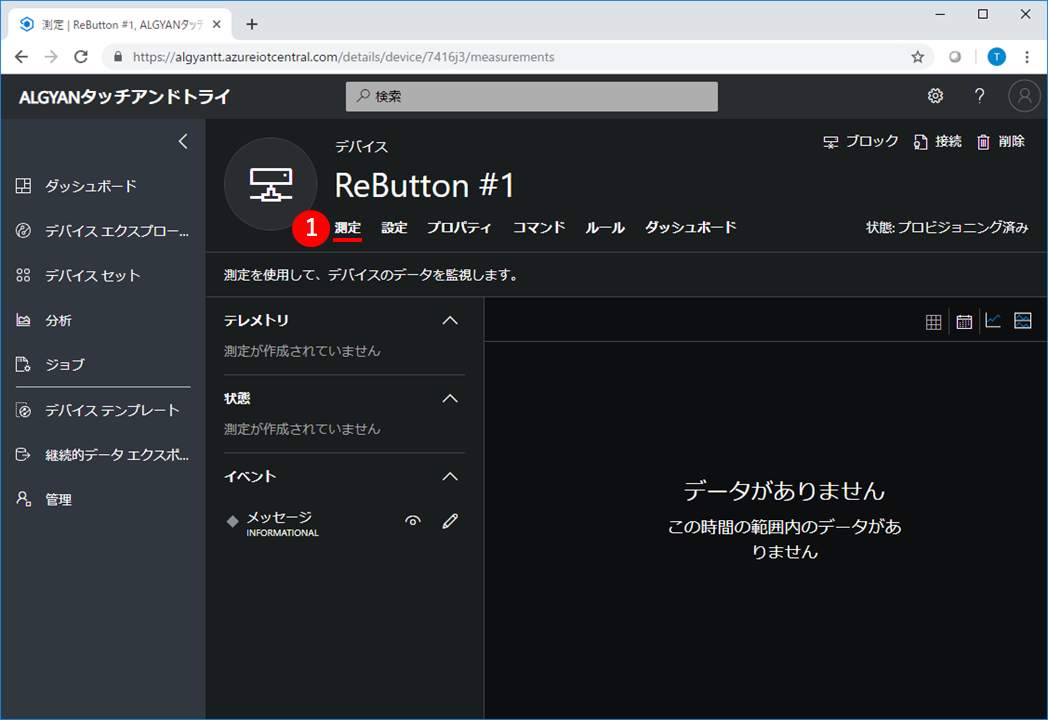
Task: Select the 測定 tab
Action: pos(348,228)
